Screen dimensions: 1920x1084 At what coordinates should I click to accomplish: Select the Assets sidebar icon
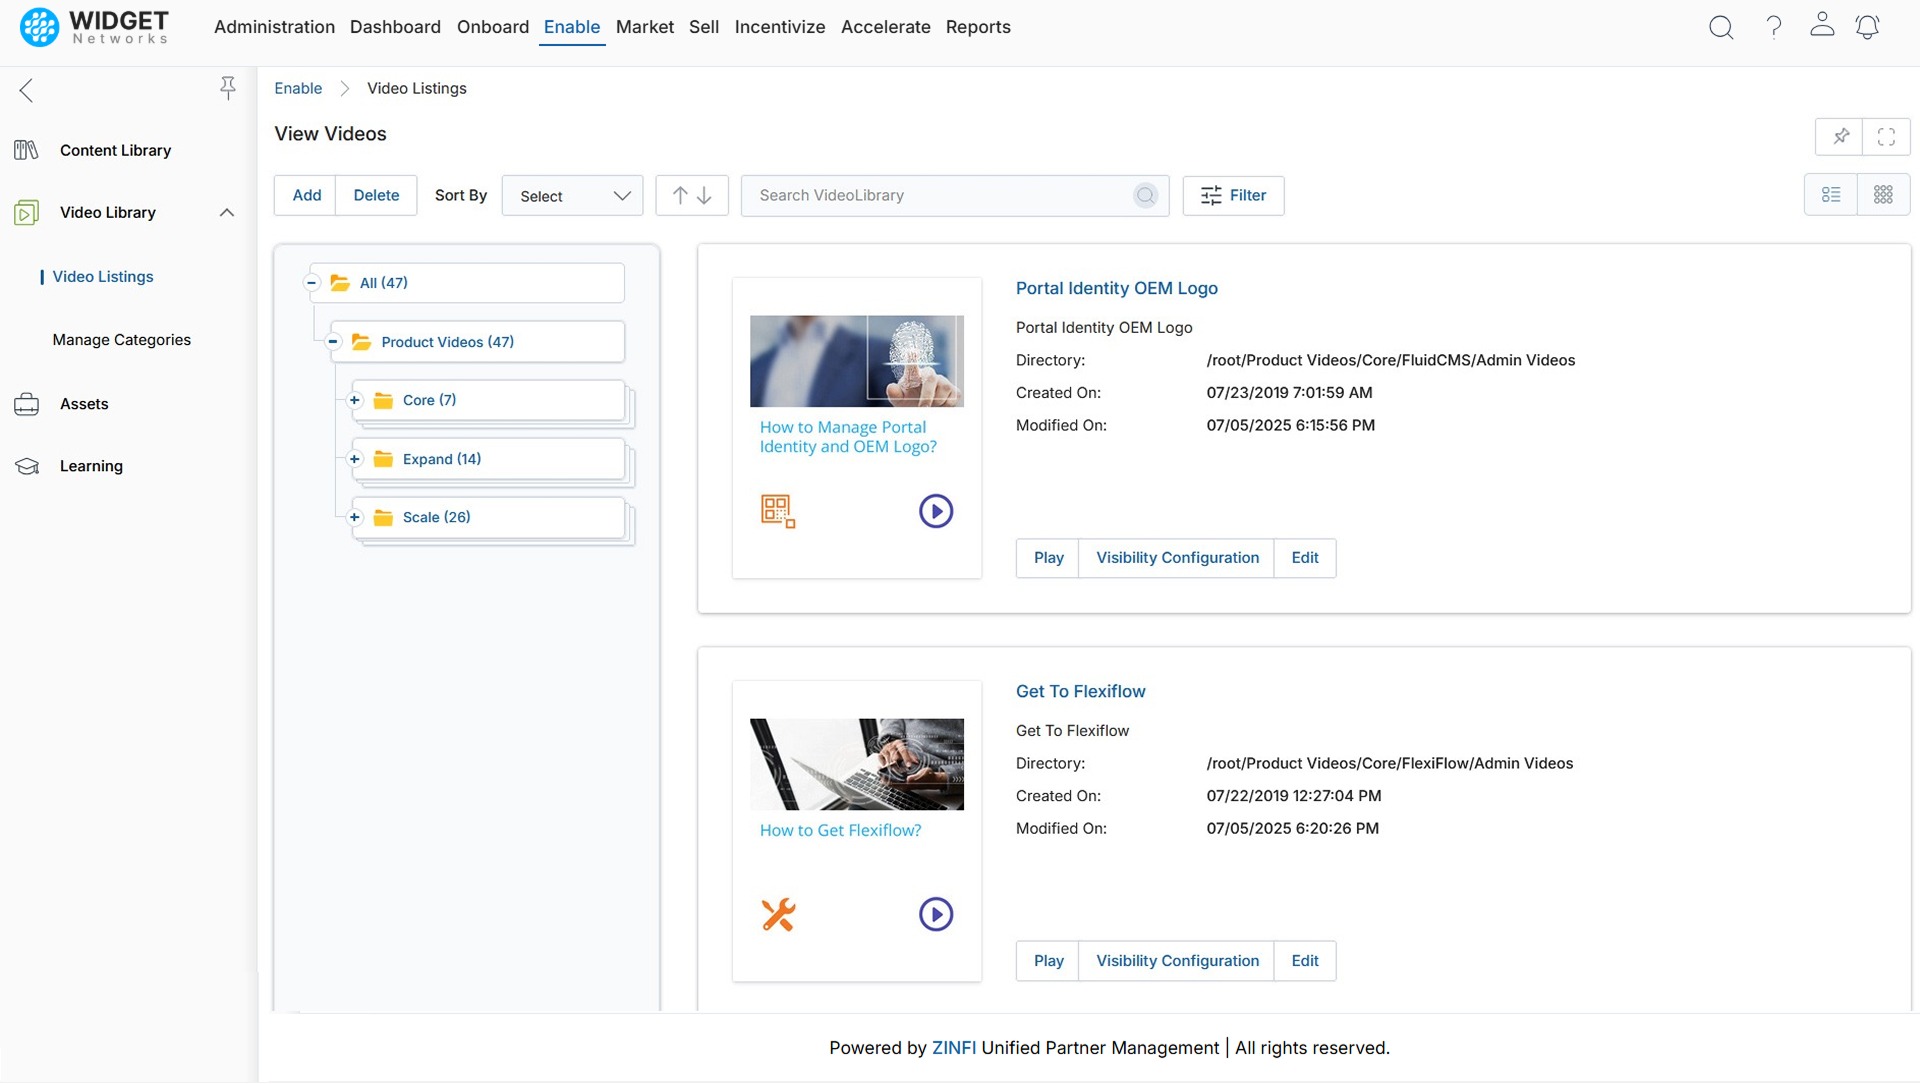click(26, 404)
